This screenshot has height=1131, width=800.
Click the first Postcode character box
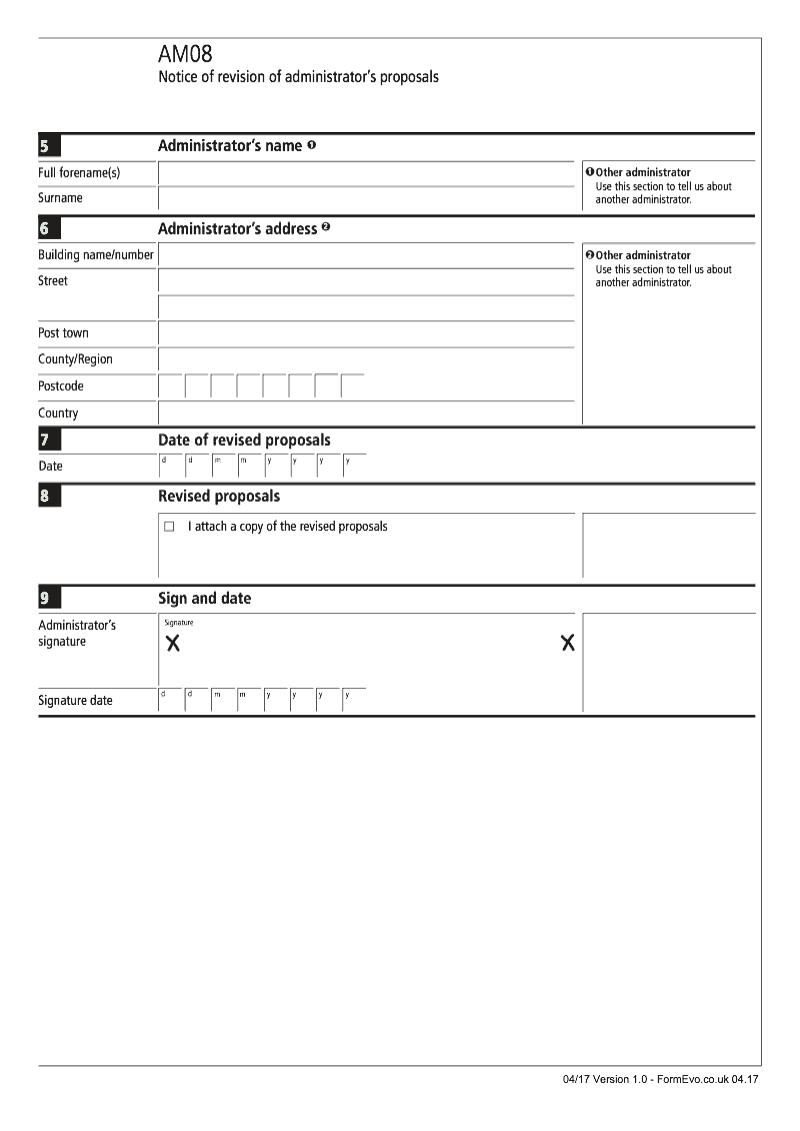[x=171, y=387]
